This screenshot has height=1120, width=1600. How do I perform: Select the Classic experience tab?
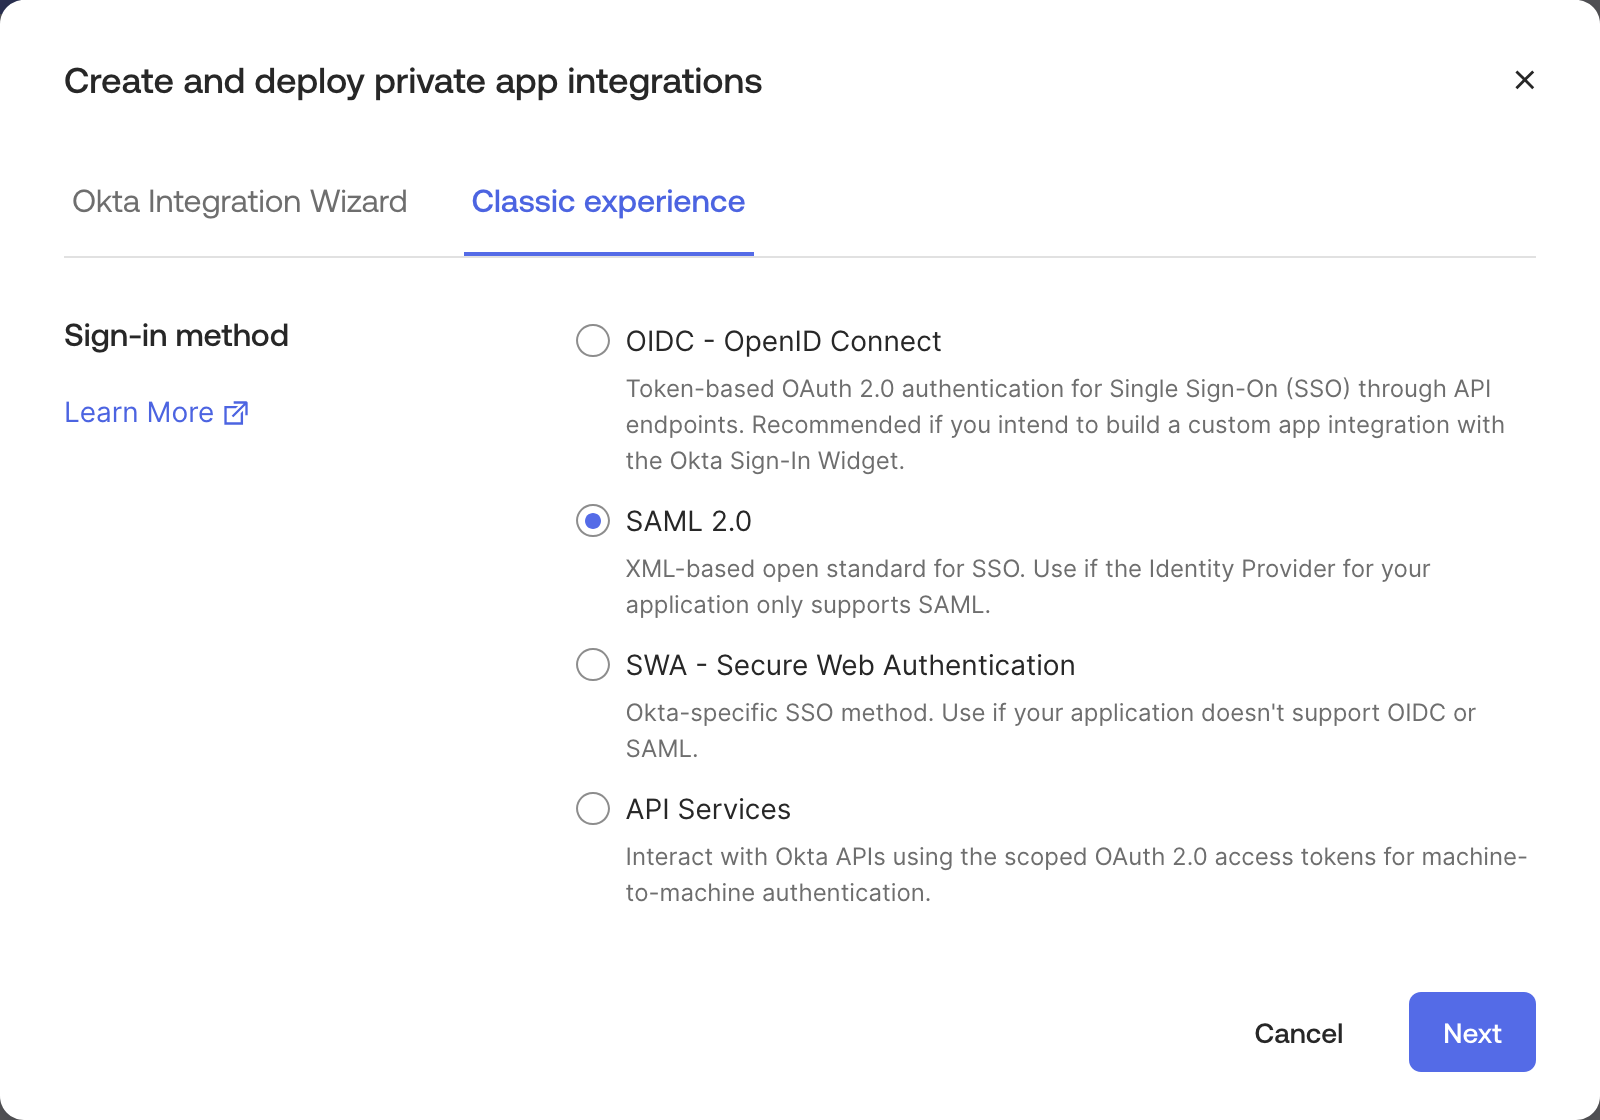pos(608,202)
